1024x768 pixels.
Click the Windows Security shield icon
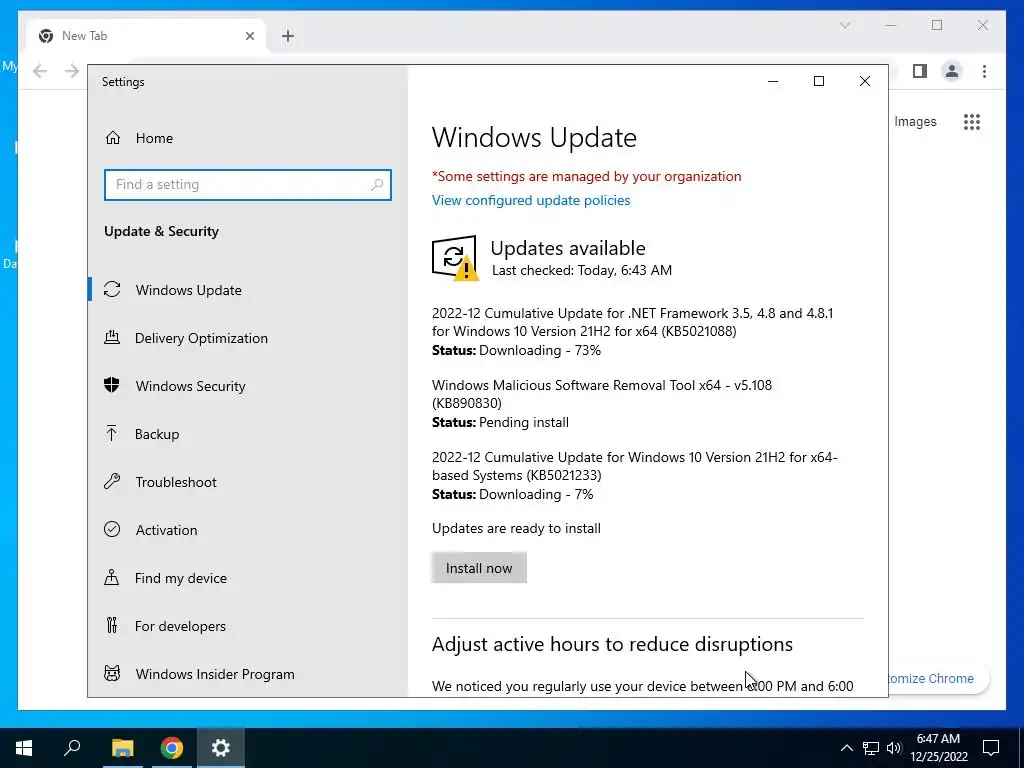coord(112,385)
